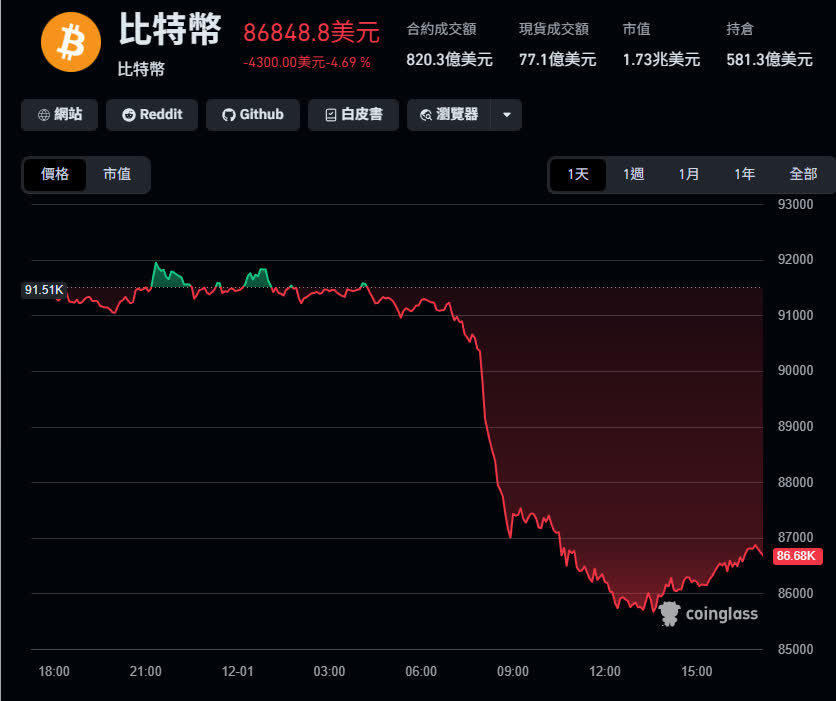
Task: Show 全部 price history
Action: [x=803, y=174]
